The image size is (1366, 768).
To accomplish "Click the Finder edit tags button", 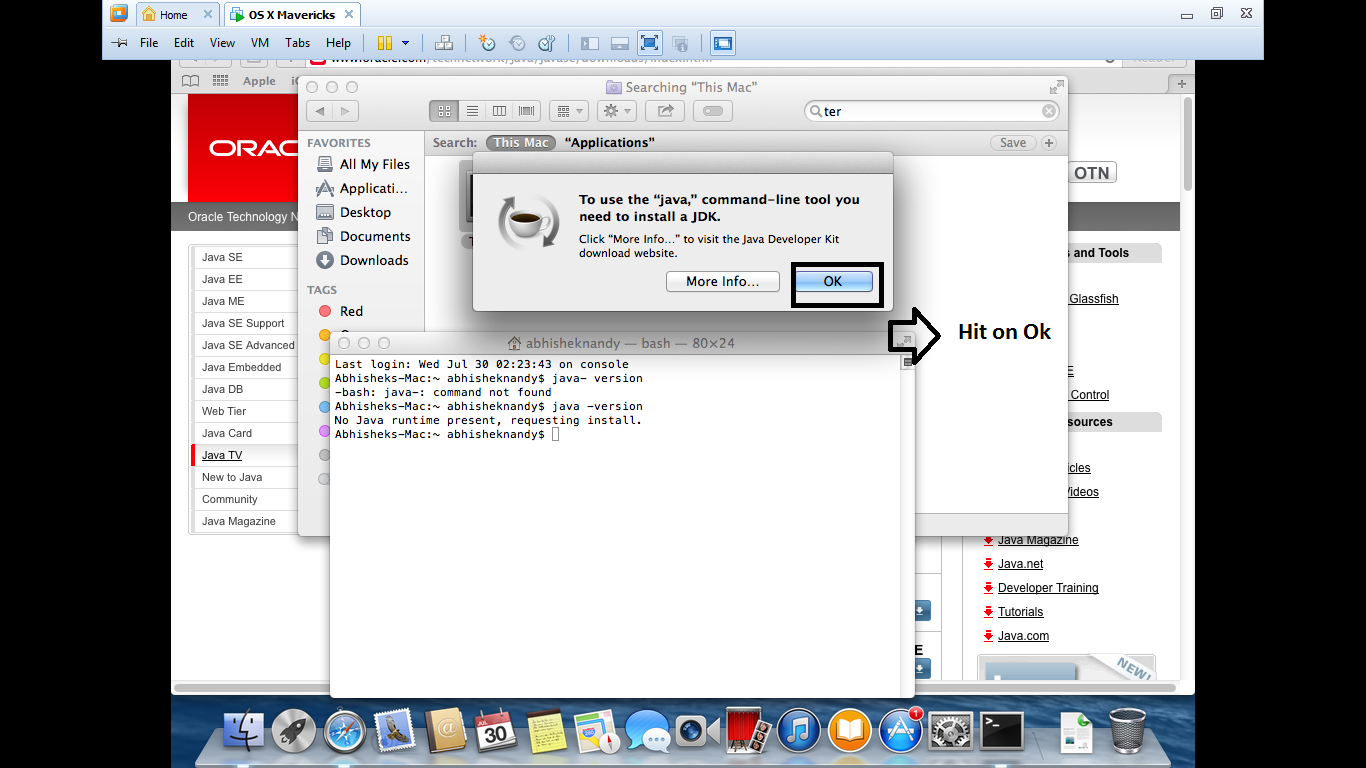I will pyautogui.click(x=713, y=111).
